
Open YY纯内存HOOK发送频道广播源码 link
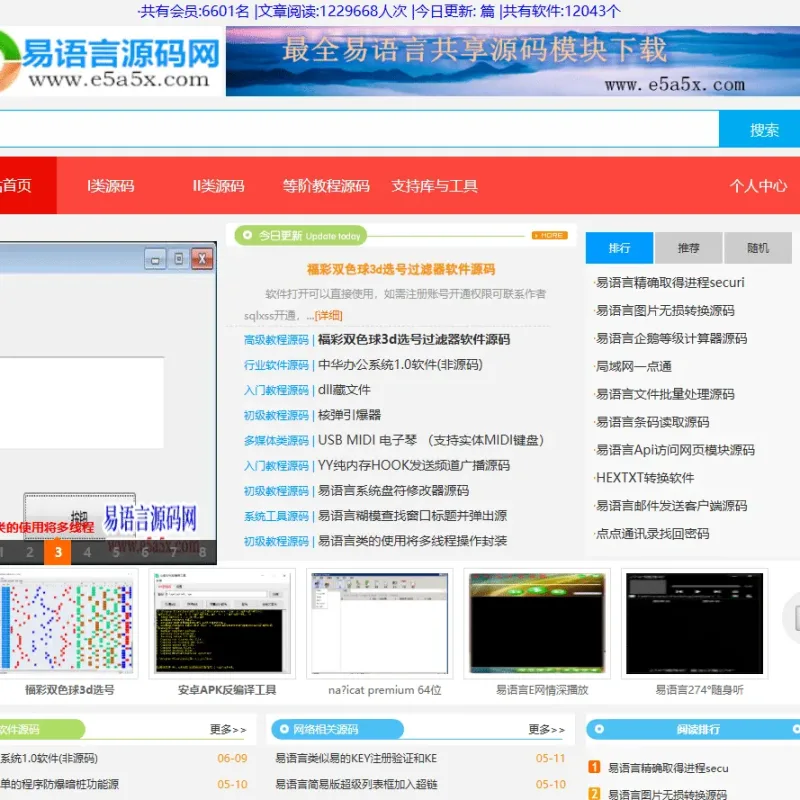pyautogui.click(x=414, y=465)
